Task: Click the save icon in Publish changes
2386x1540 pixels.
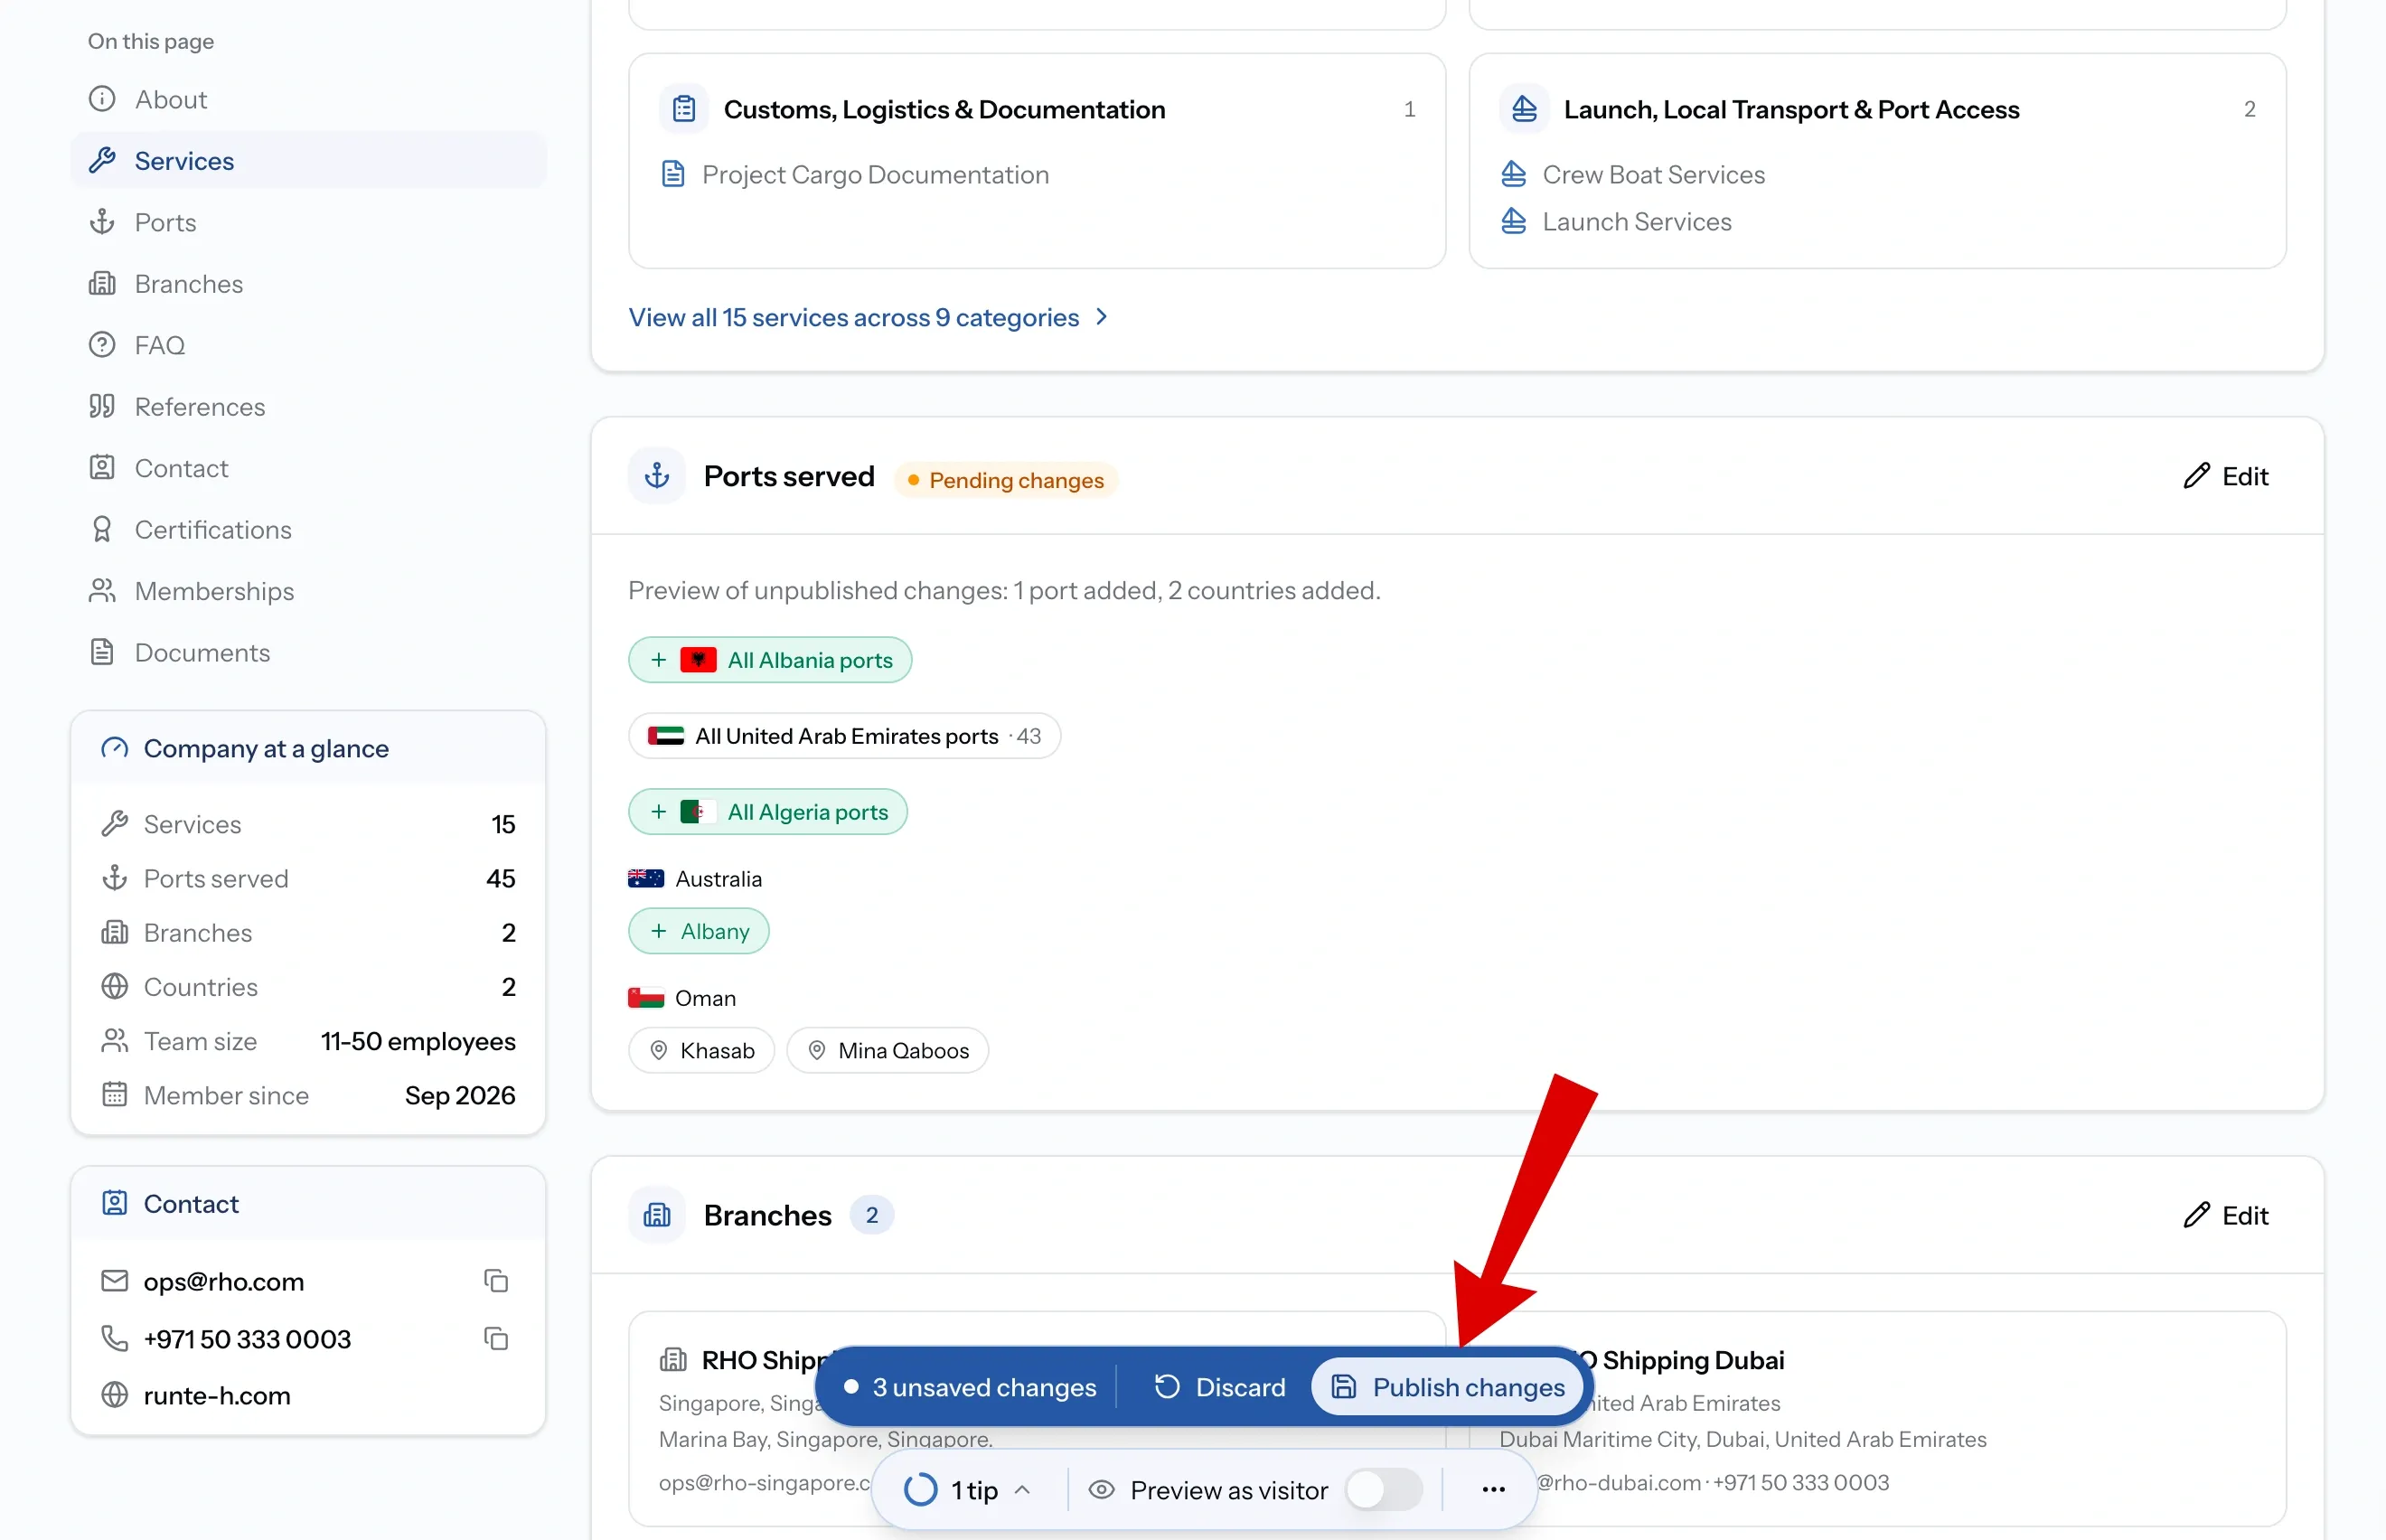Action: (1343, 1387)
